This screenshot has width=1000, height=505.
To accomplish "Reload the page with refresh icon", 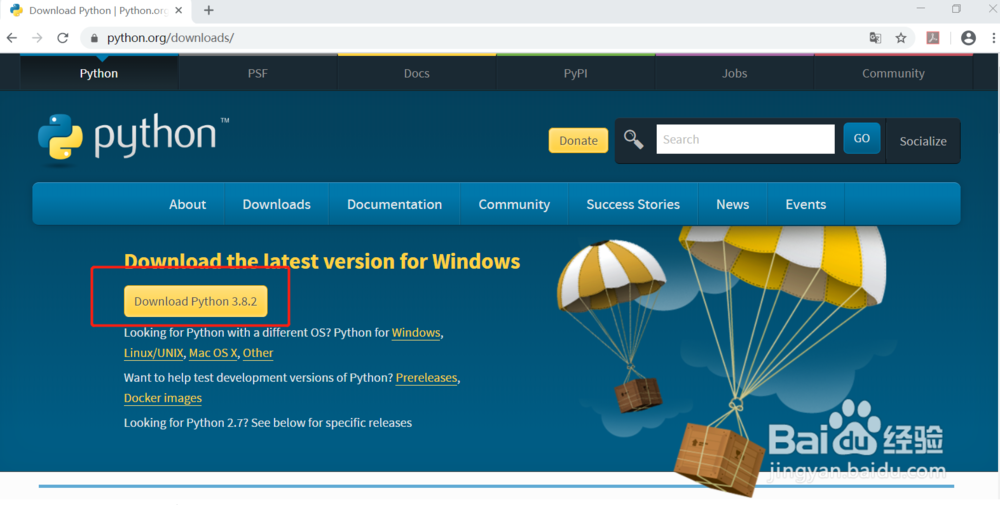I will 62,38.
